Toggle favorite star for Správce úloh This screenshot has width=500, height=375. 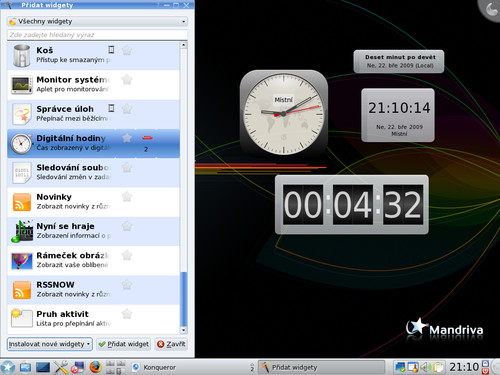click(127, 109)
